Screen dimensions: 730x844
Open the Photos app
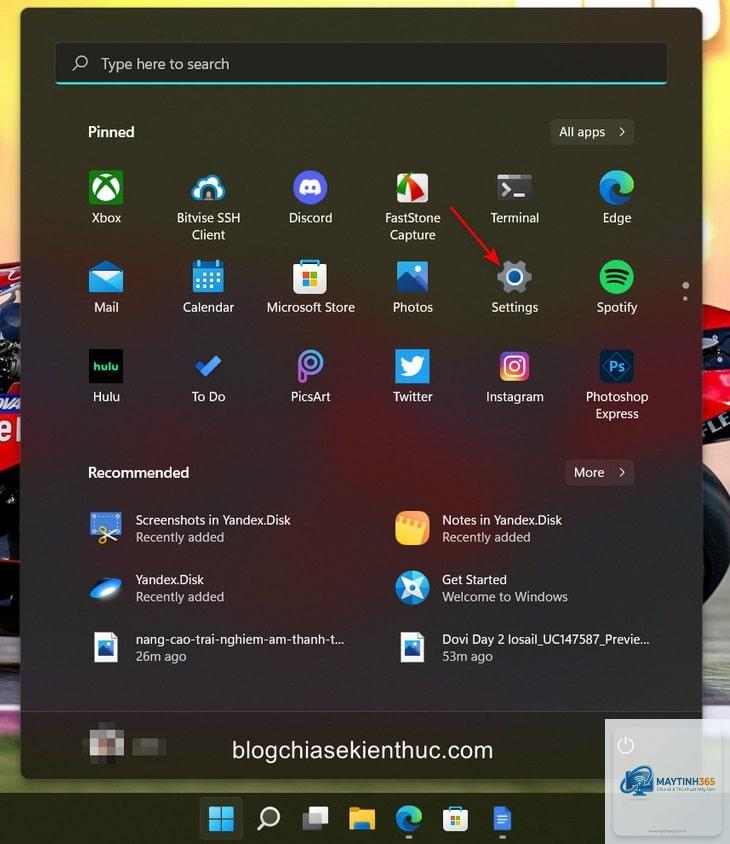[x=412, y=287]
